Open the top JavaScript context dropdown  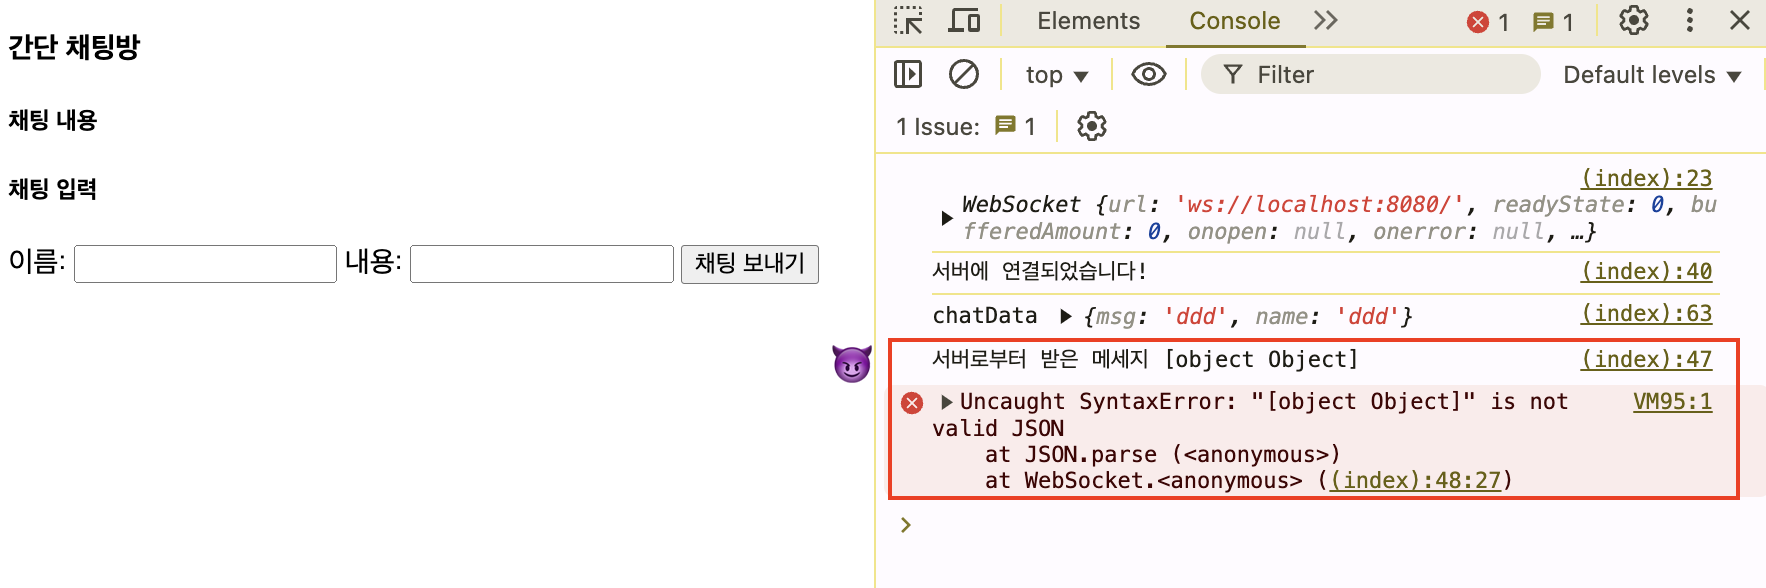tap(1056, 75)
